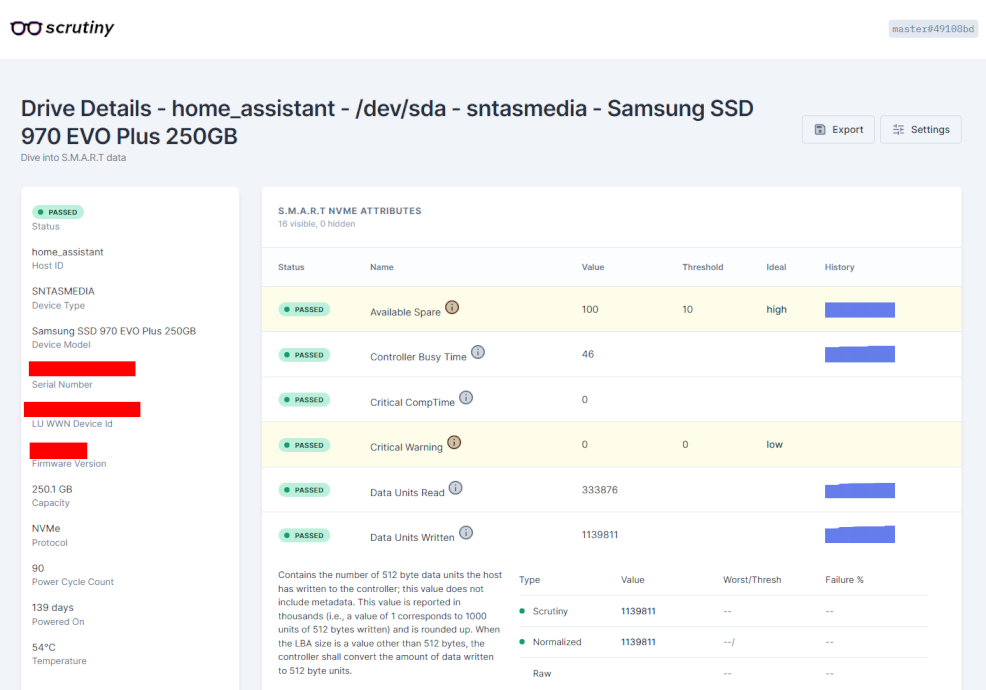Open the Settings button
This screenshot has width=986, height=690.
pyautogui.click(x=921, y=130)
